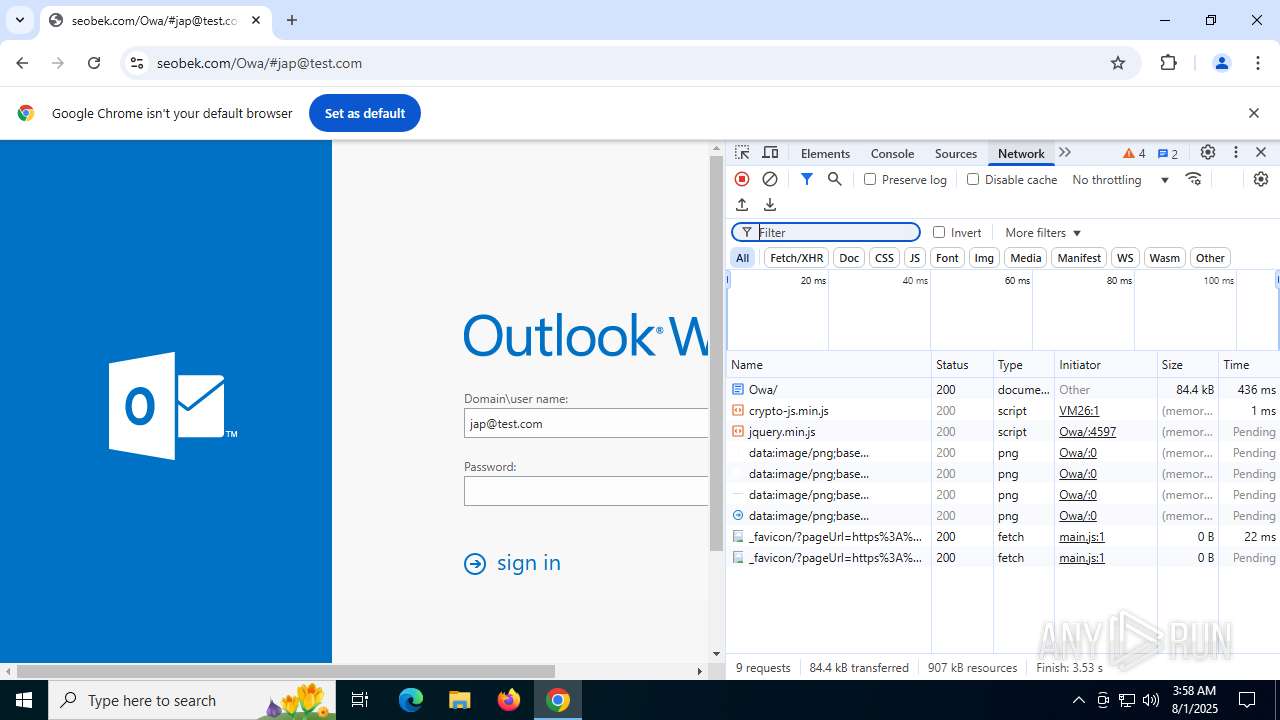Open DevTools settings gear
1280x720 pixels.
(1208, 153)
